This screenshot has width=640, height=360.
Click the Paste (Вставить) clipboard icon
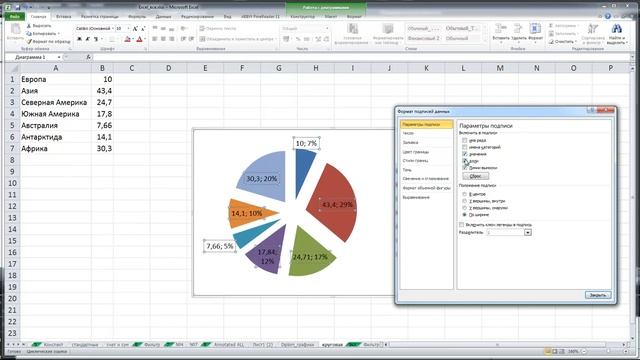15,29
